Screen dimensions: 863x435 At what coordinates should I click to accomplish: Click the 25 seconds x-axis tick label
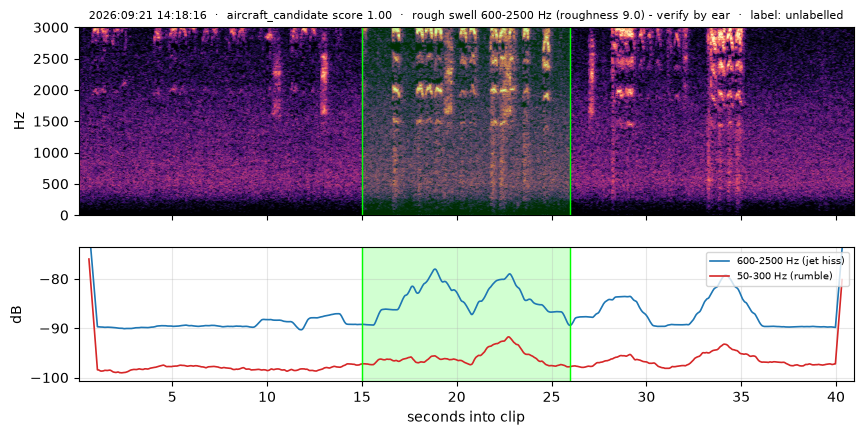pos(552,396)
